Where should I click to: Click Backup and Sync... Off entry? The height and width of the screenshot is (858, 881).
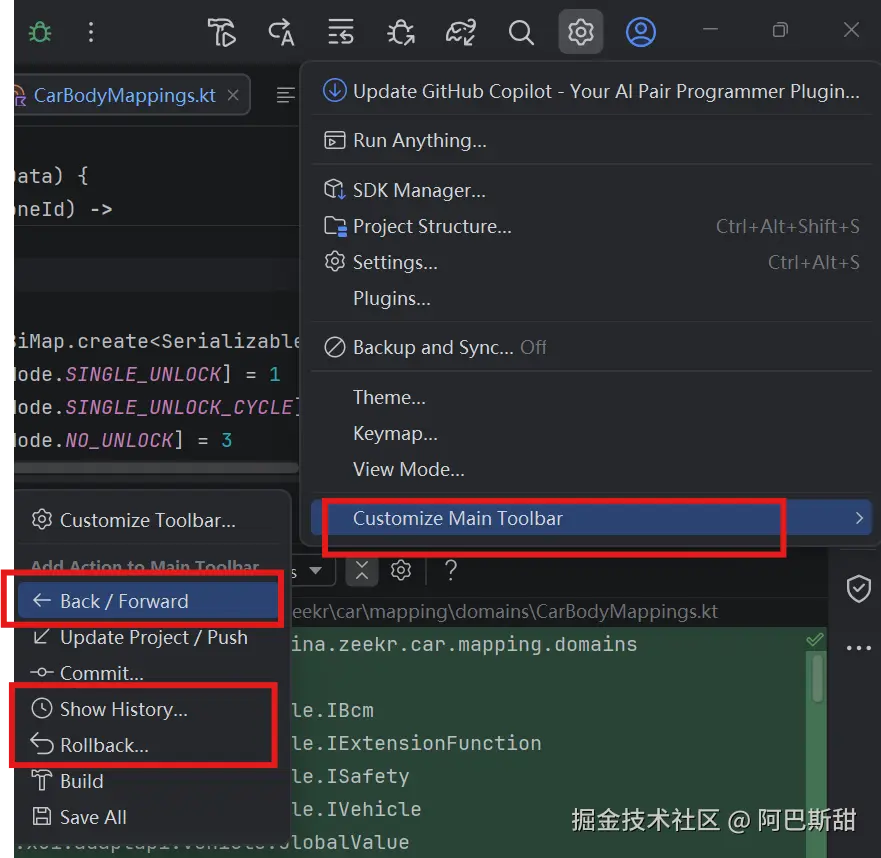591,347
